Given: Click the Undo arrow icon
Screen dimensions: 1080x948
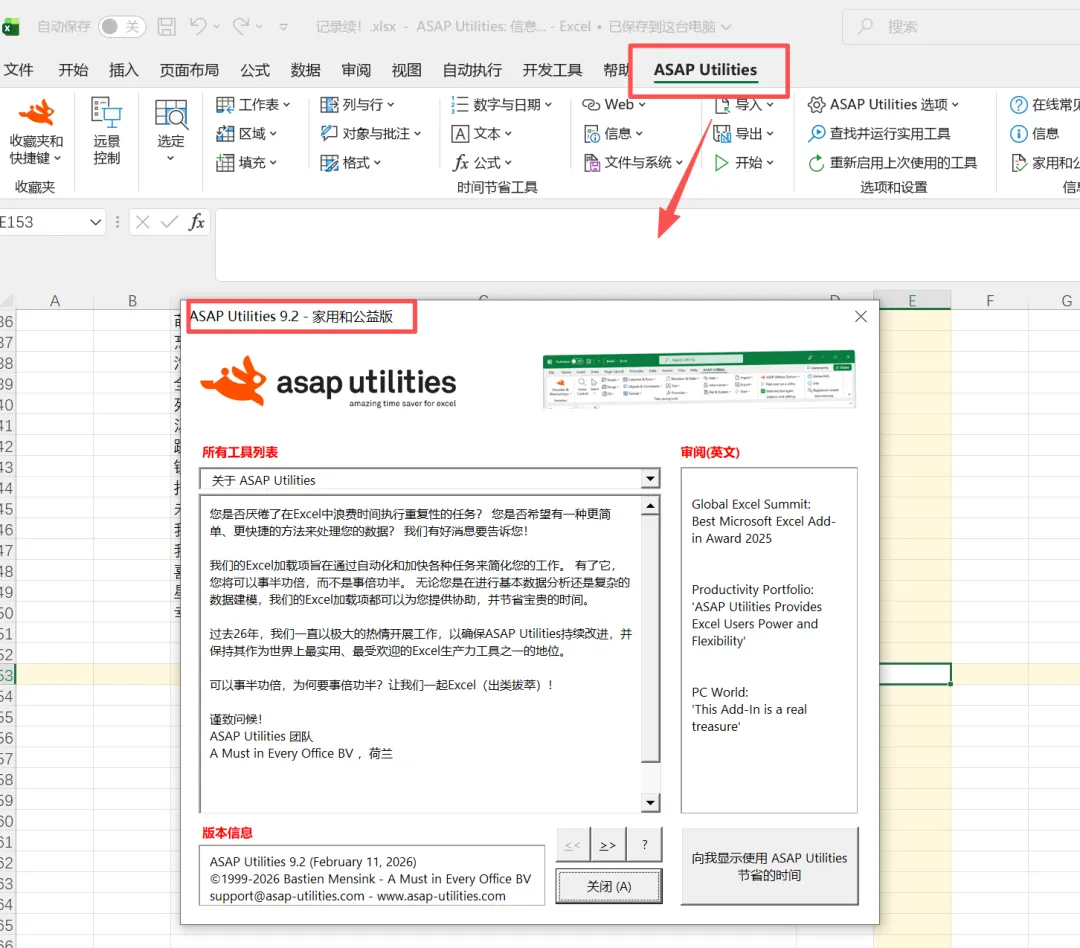Looking at the screenshot, I should [198, 26].
